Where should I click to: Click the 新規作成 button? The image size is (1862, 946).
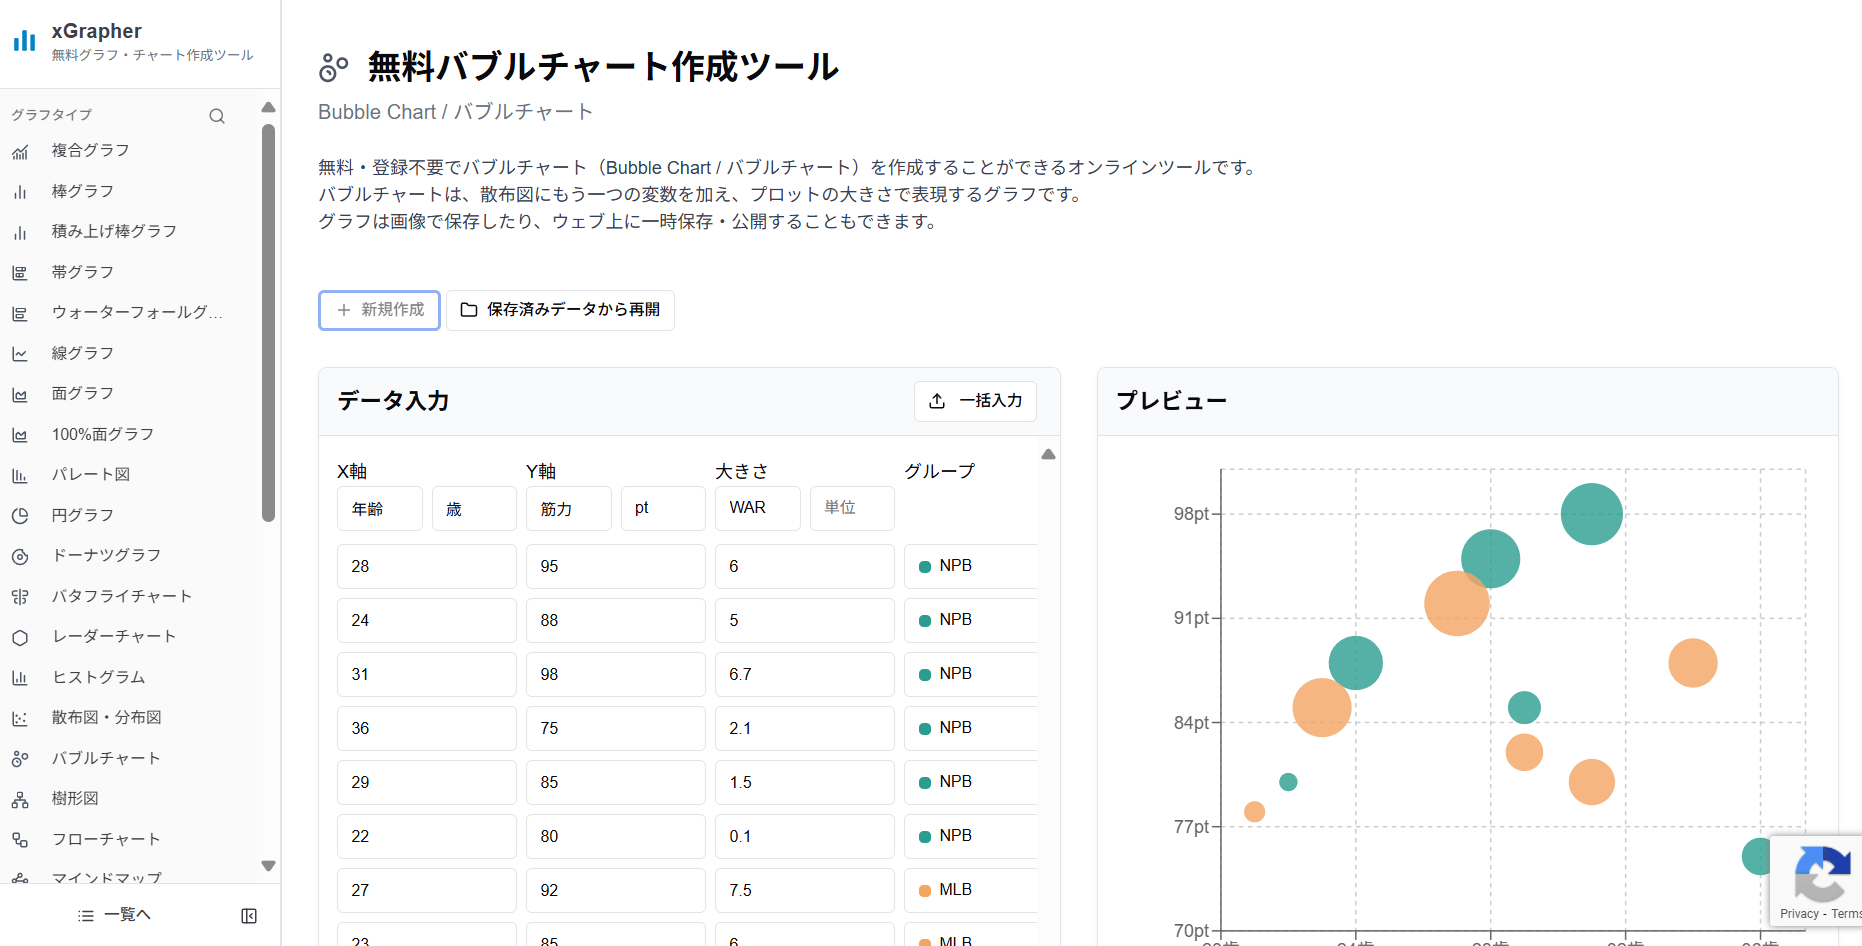(379, 310)
